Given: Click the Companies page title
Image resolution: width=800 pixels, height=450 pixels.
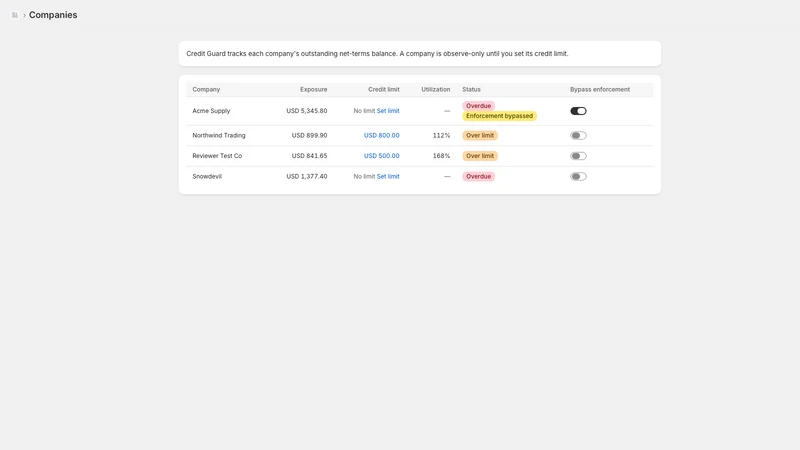Looking at the screenshot, I should coord(53,15).
